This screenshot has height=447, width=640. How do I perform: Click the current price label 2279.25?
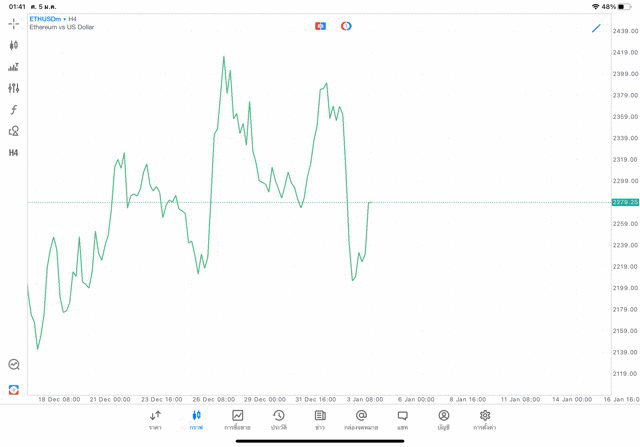click(625, 202)
